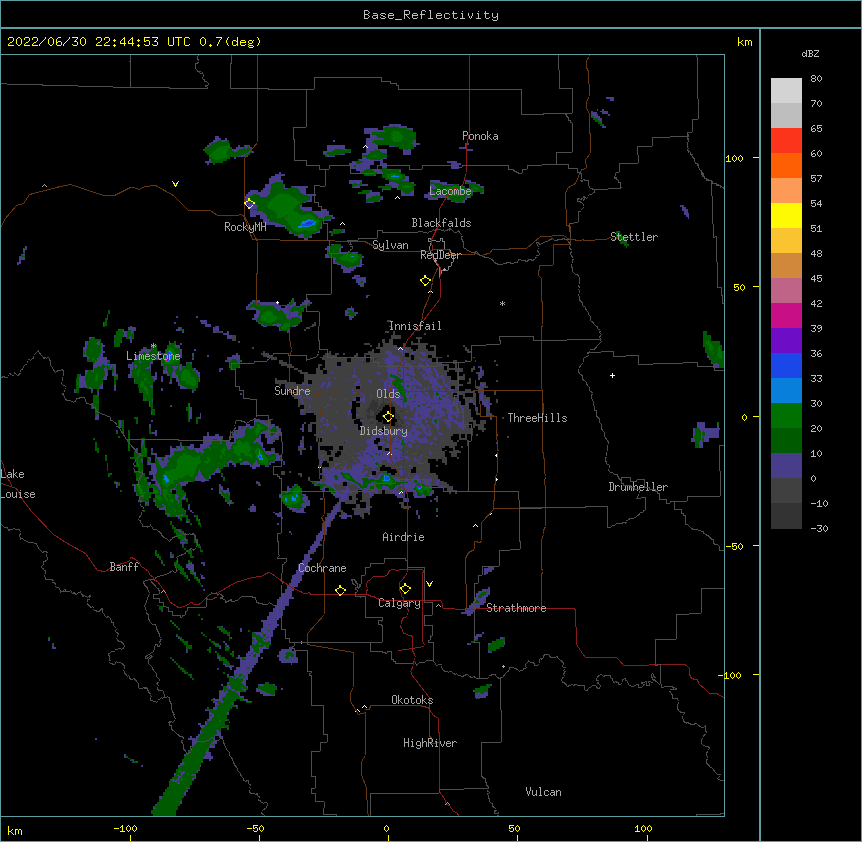The width and height of the screenshot is (862, 842).
Task: Click the Drumheller label
Action: tap(638, 487)
